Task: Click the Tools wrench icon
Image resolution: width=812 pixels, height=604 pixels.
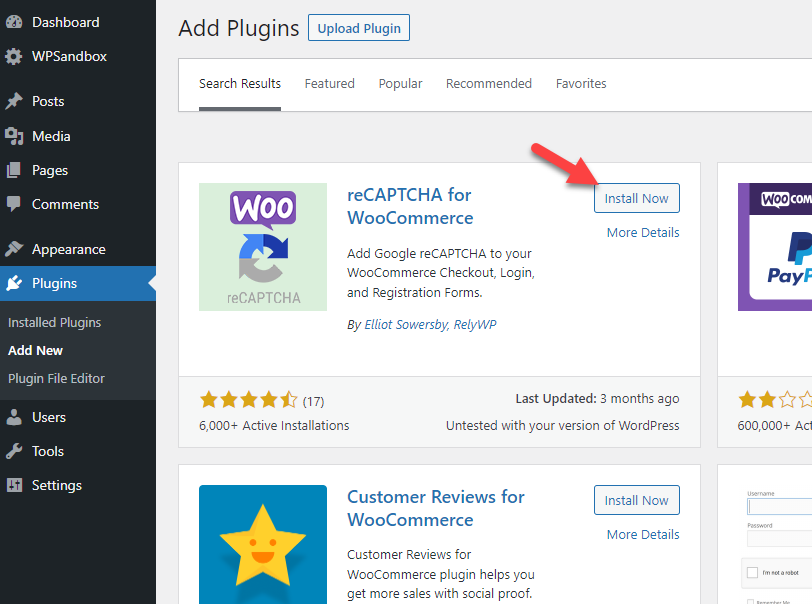Action: tap(14, 452)
